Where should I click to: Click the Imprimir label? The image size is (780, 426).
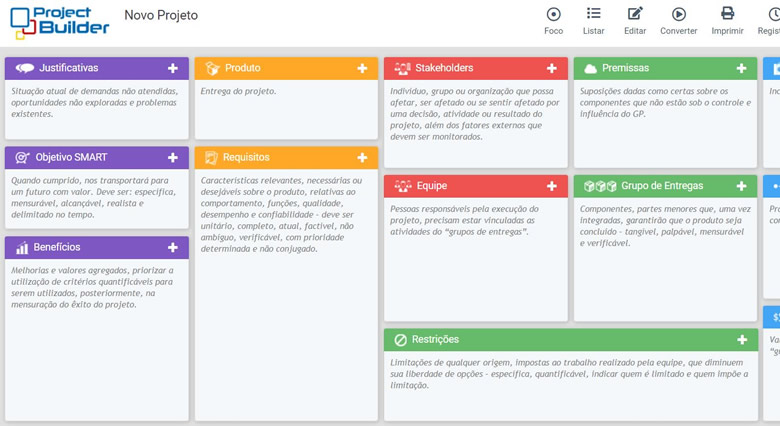coord(727,31)
